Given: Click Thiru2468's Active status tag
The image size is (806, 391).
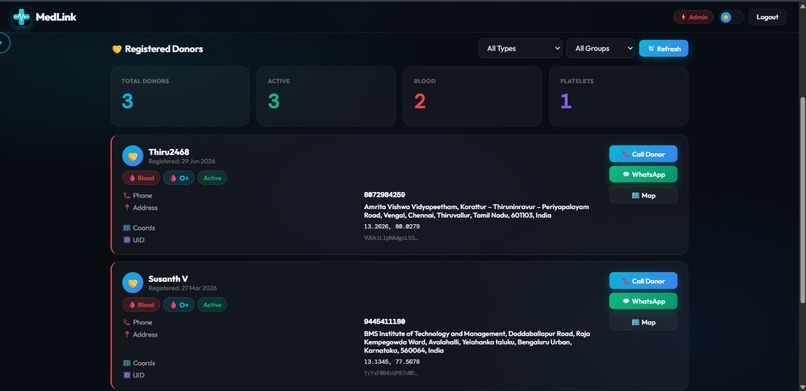Looking at the screenshot, I should 212,178.
